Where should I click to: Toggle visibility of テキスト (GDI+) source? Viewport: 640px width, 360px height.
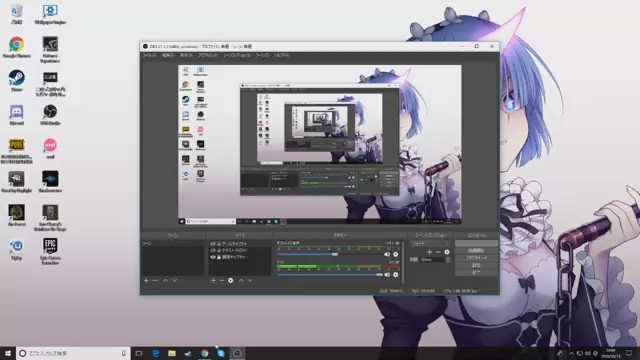point(213,250)
